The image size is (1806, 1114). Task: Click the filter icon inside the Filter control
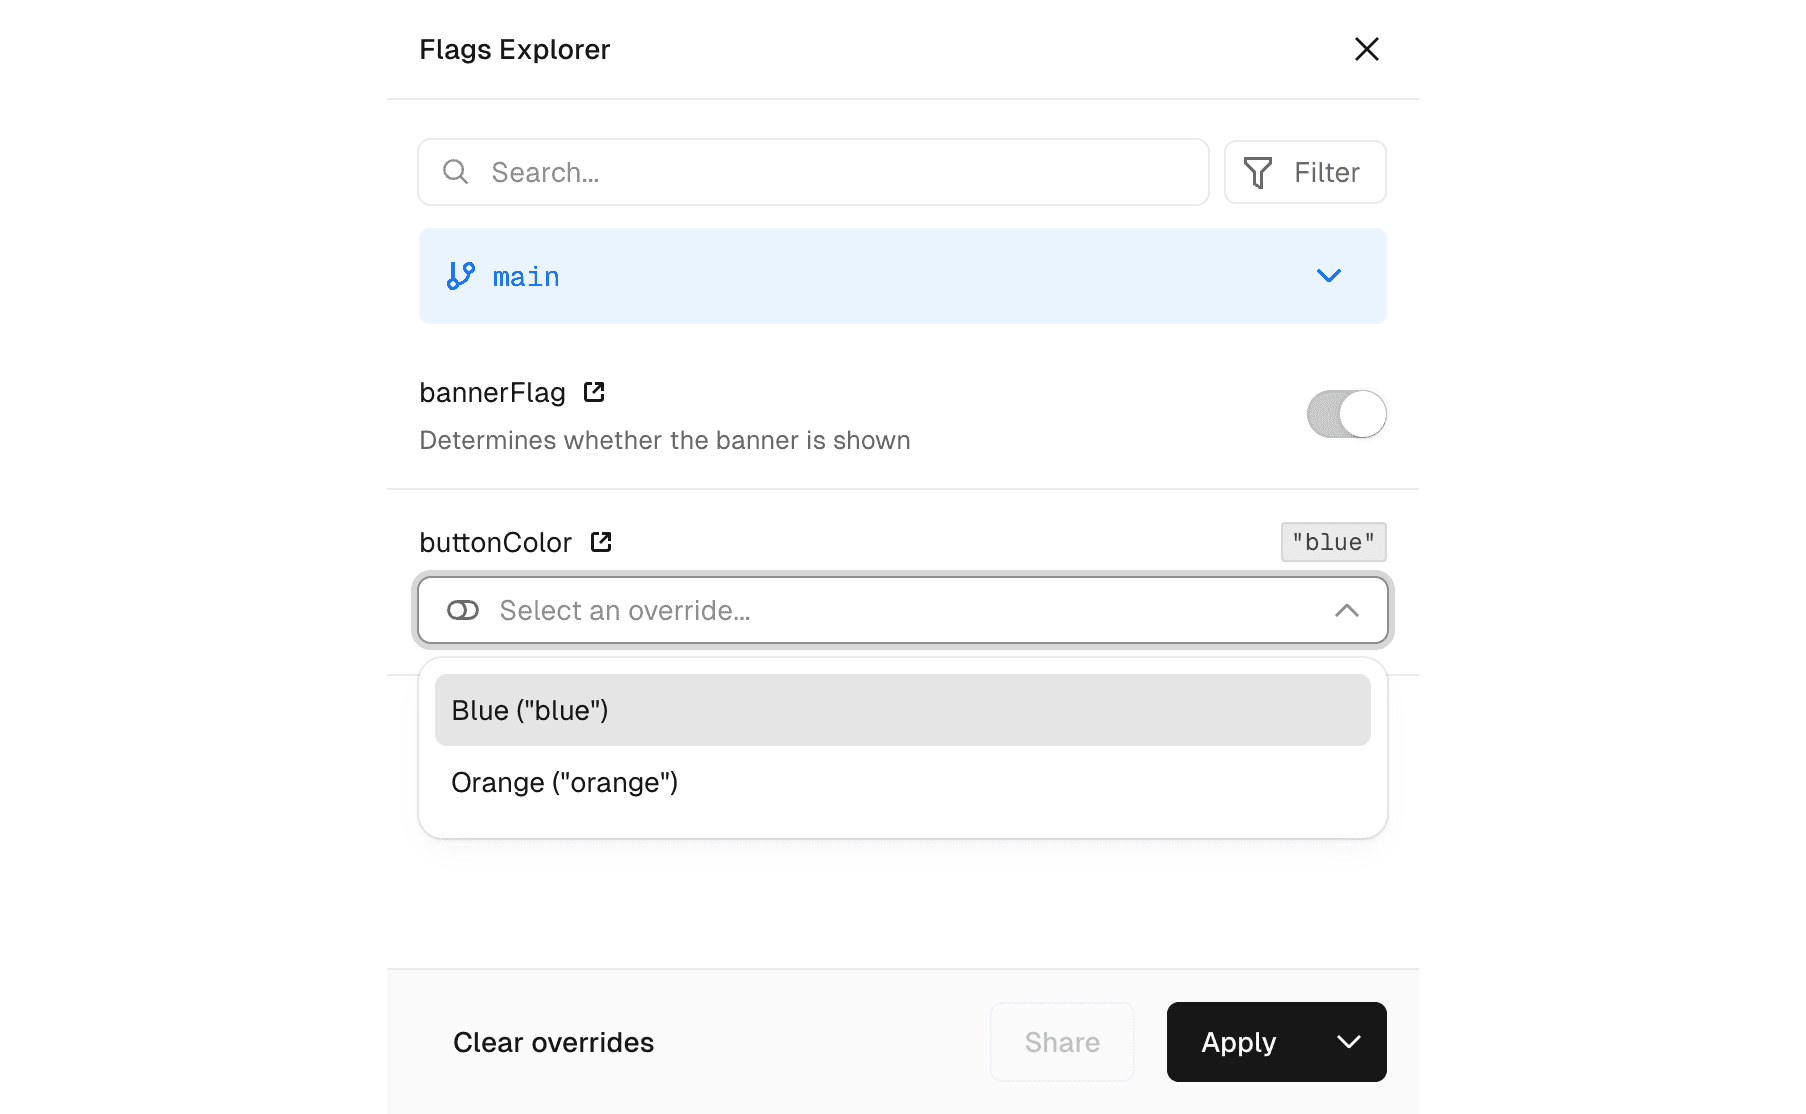(x=1259, y=172)
